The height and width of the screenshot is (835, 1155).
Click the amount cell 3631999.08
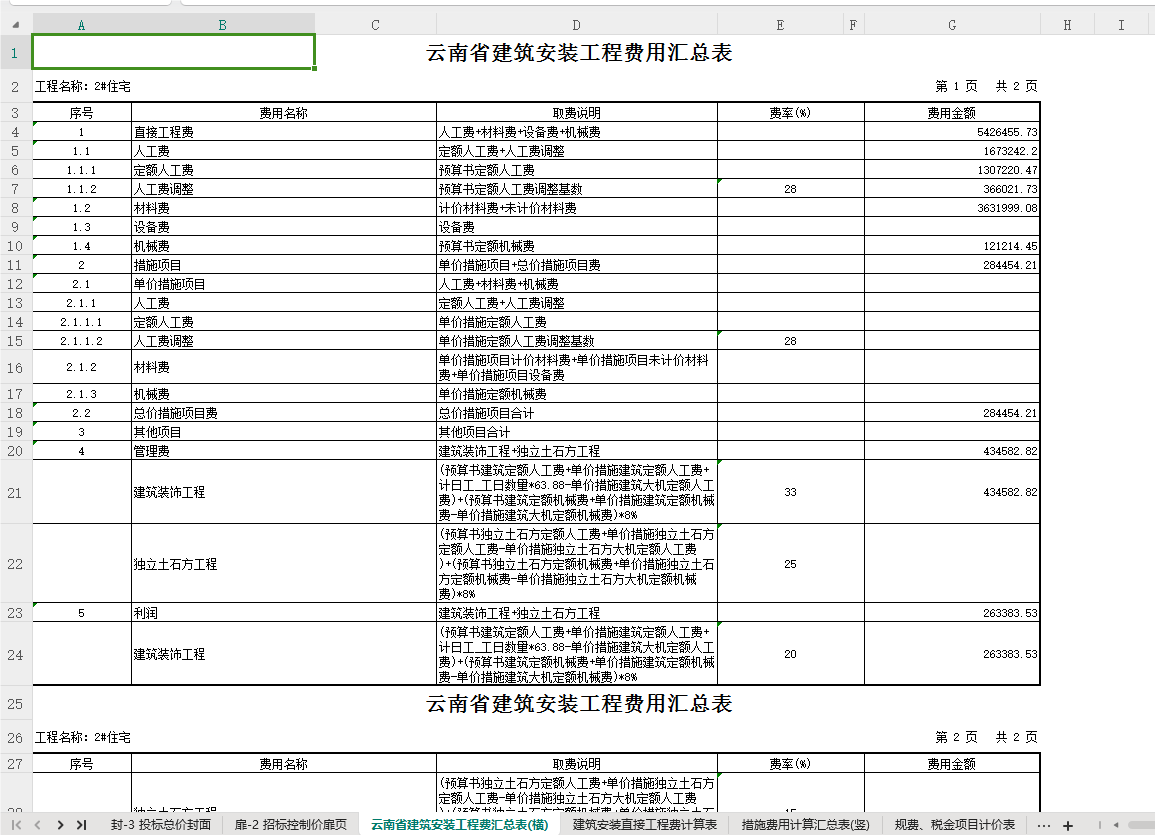[x=952, y=208]
